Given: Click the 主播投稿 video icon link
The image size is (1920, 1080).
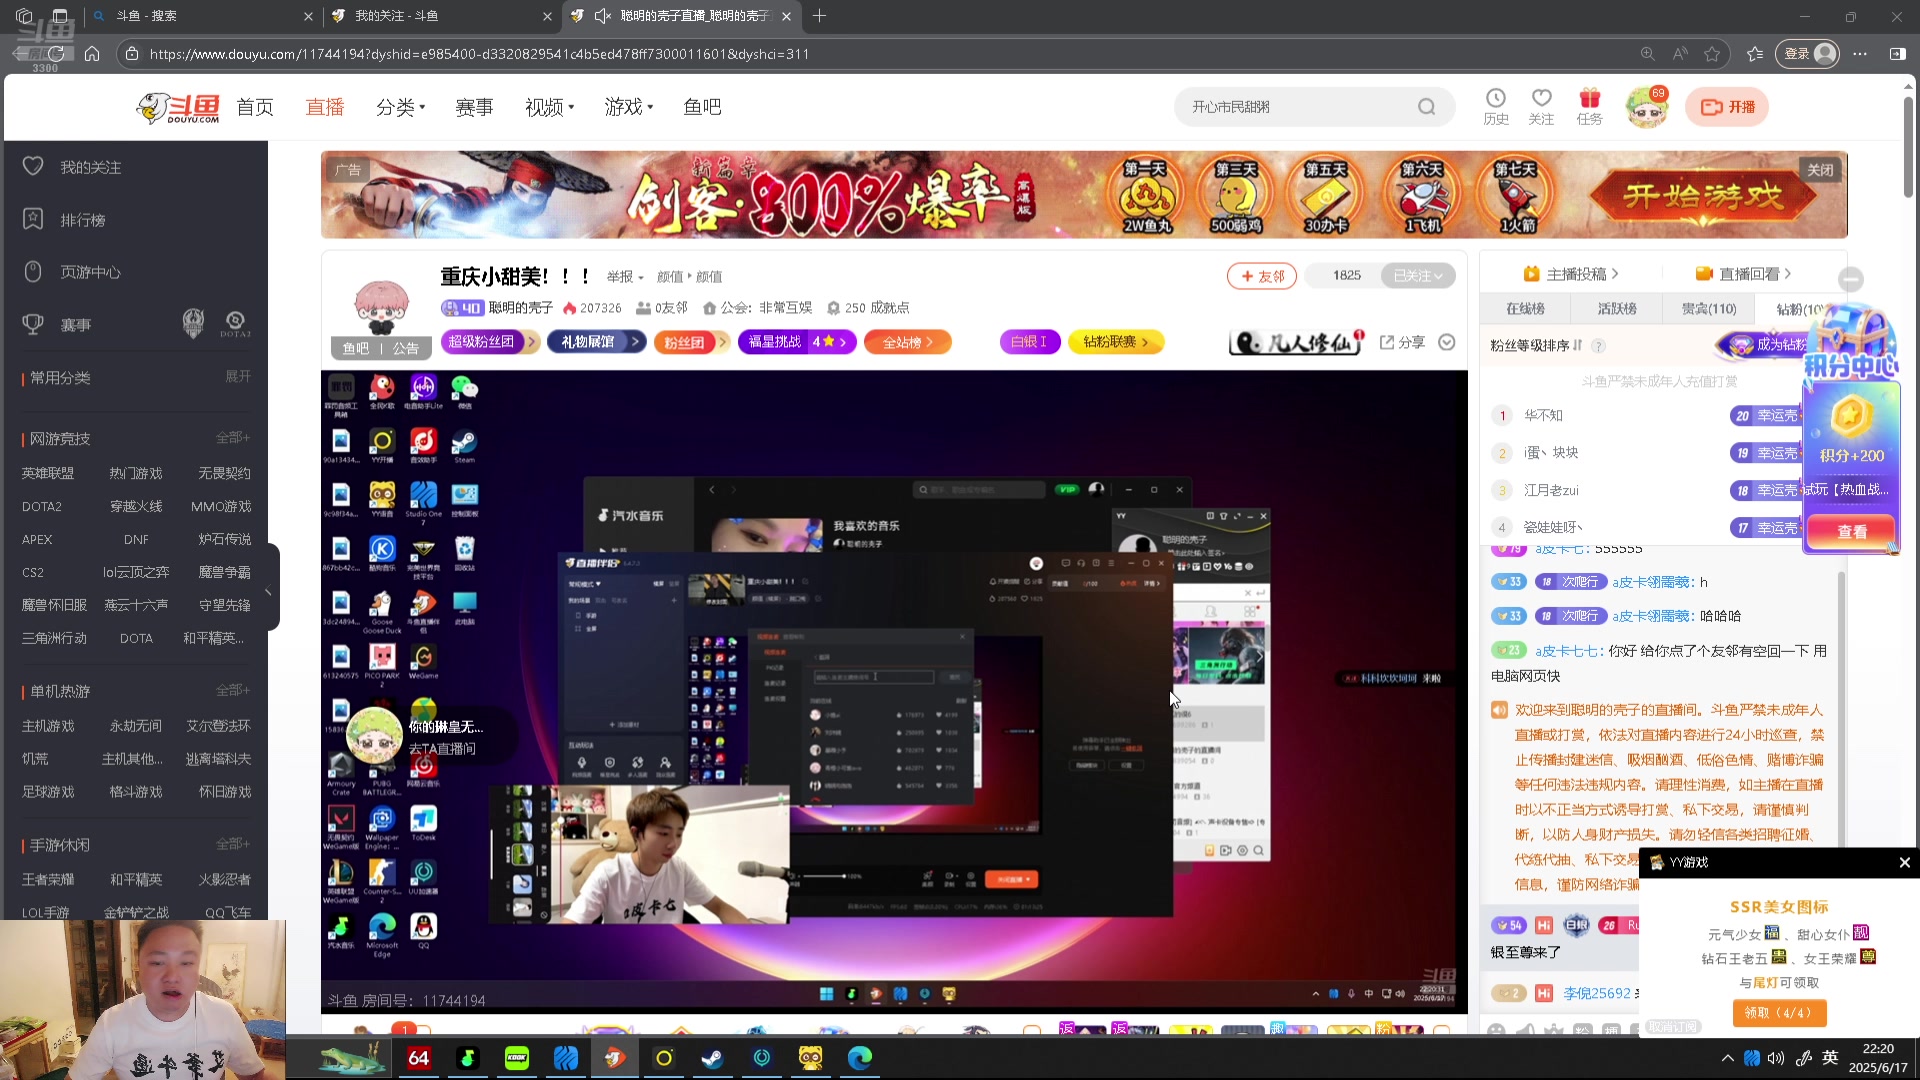Looking at the screenshot, I should 1570,273.
